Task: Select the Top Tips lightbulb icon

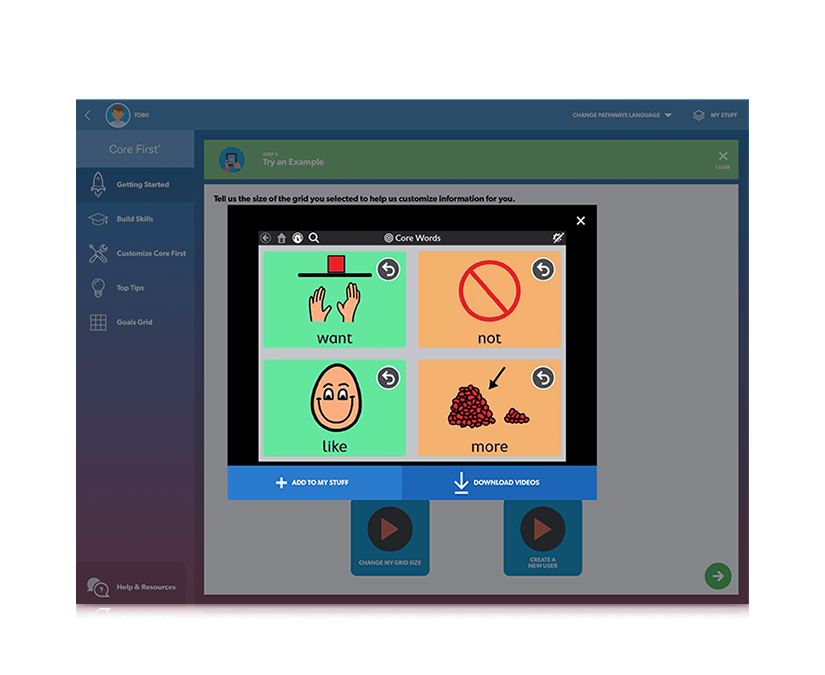Action: coord(96,287)
